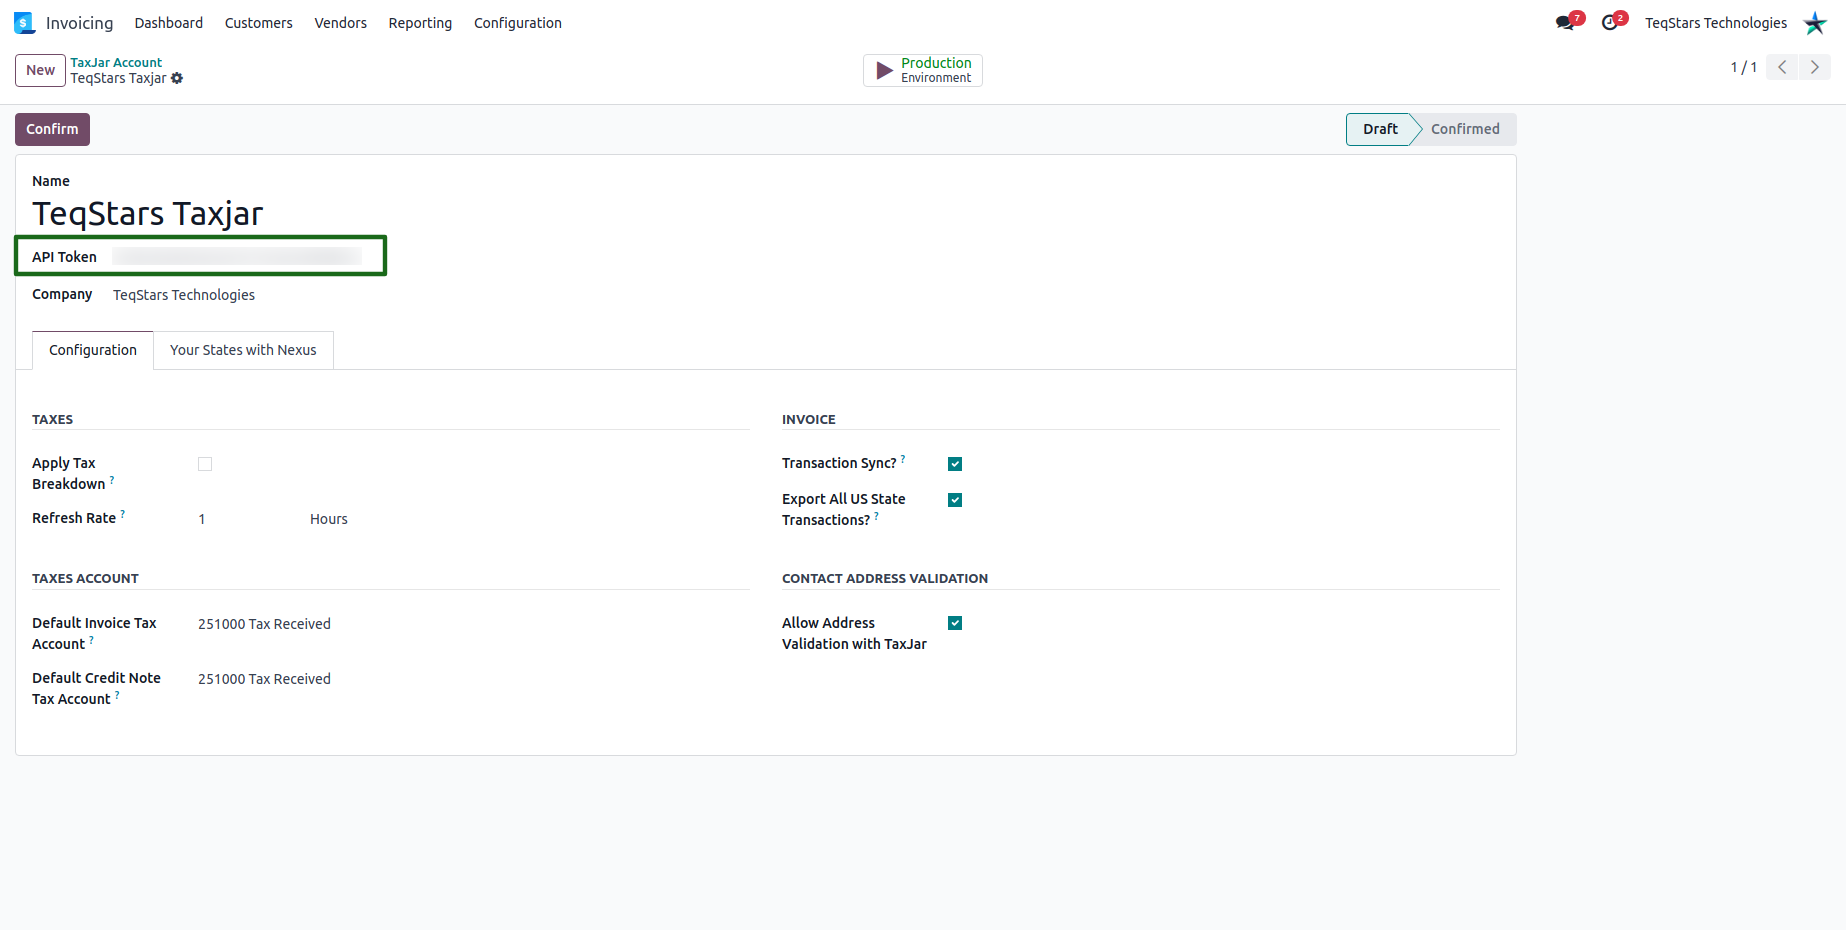1846x930 pixels.
Task: Edit the TeqStars Taxjar name field
Action: click(148, 213)
